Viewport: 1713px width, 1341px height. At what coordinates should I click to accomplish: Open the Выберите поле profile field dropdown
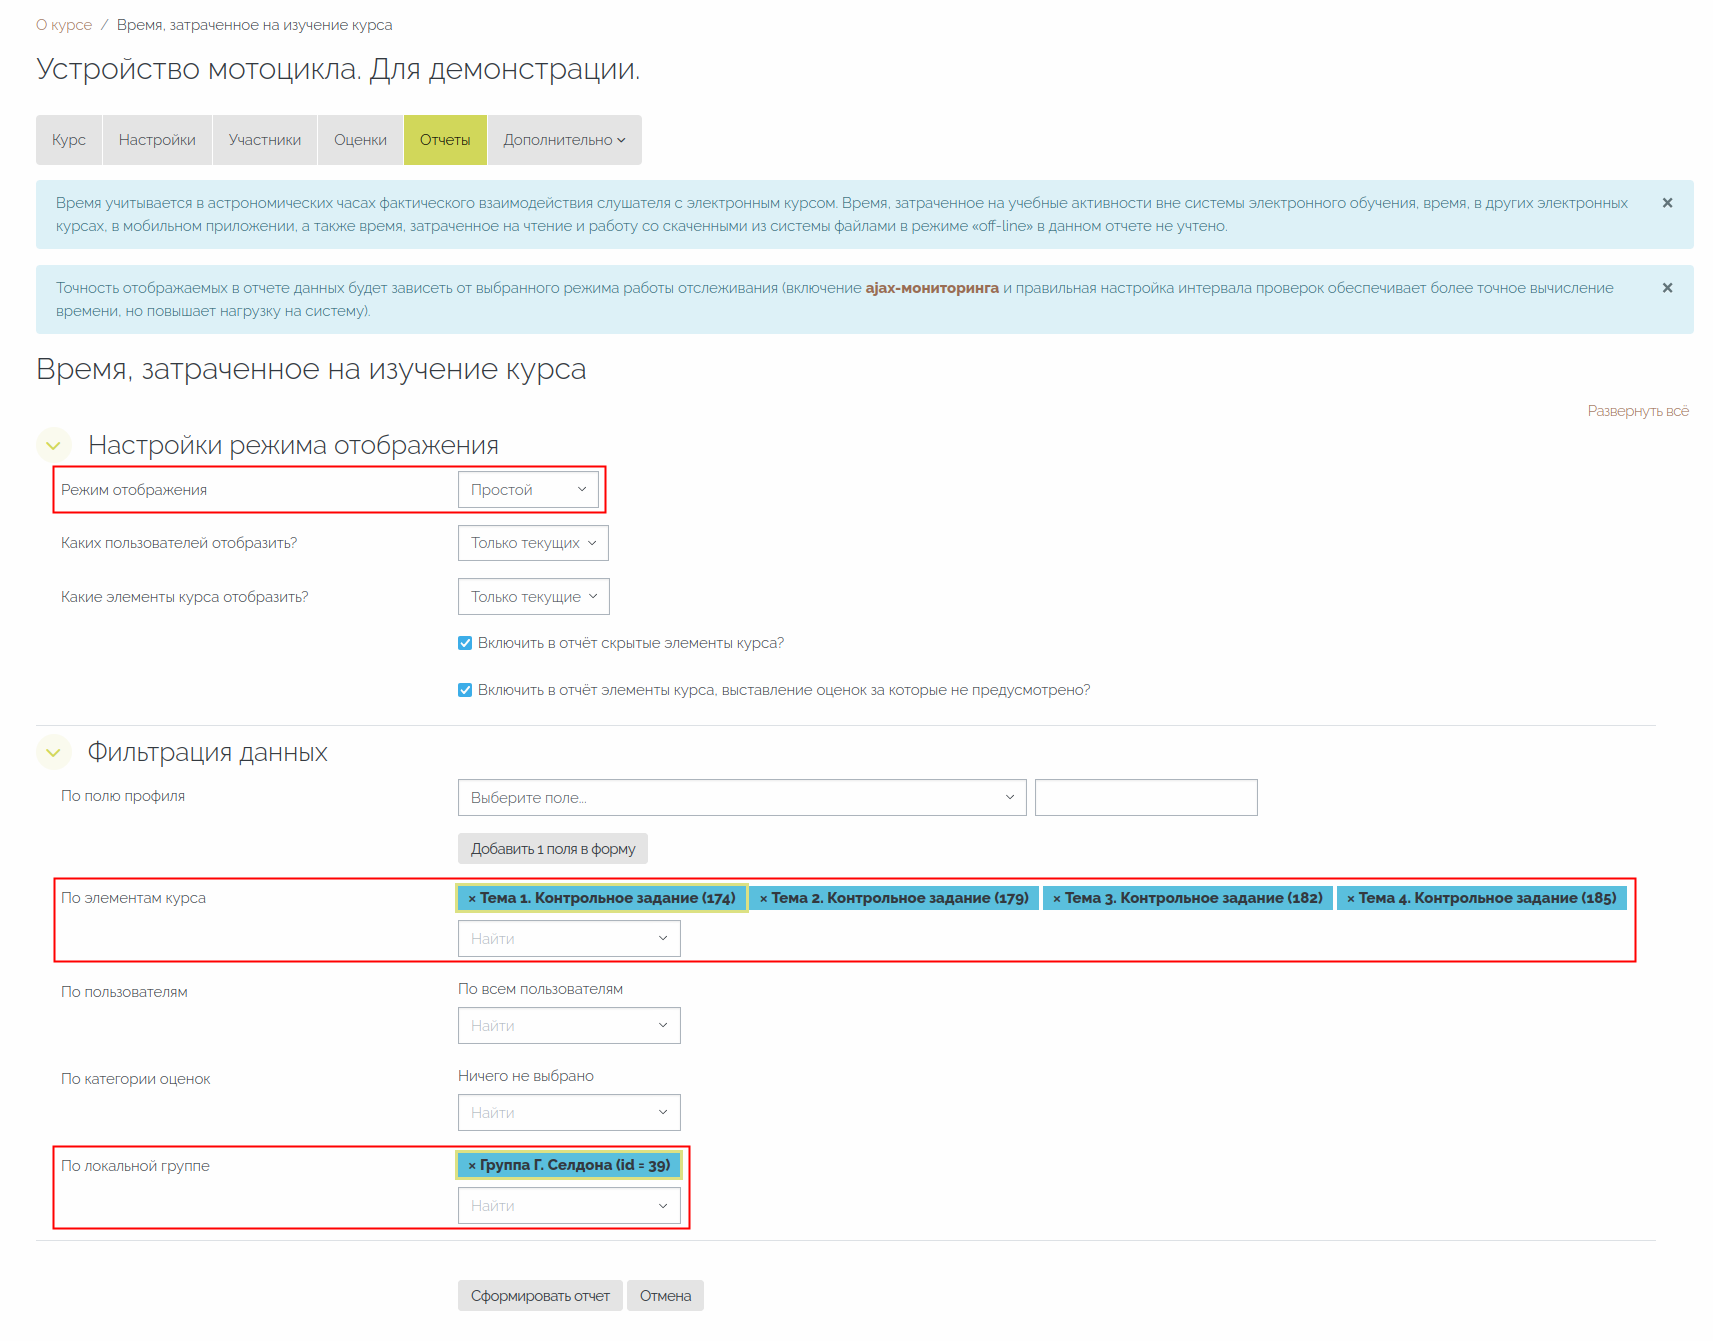[741, 798]
